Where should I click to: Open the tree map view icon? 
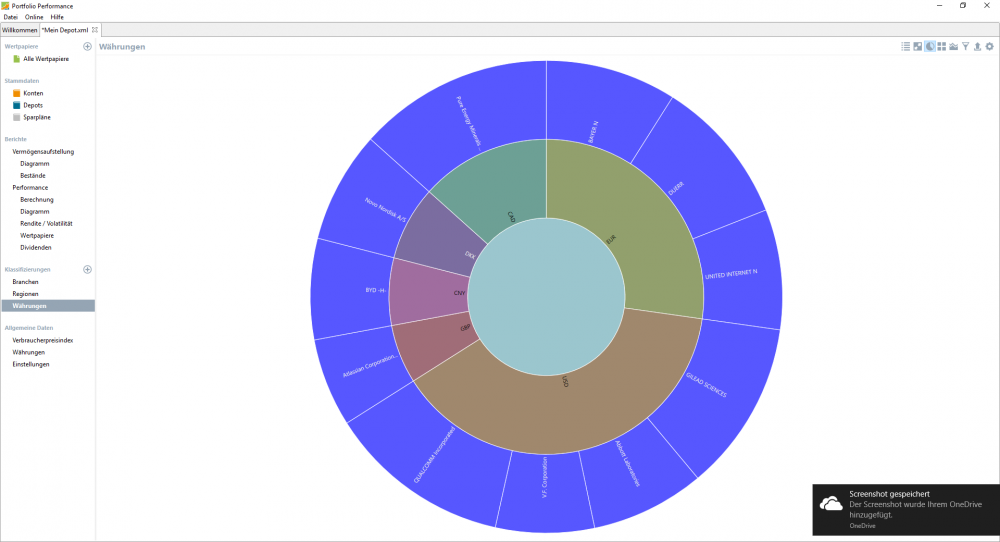pos(941,47)
